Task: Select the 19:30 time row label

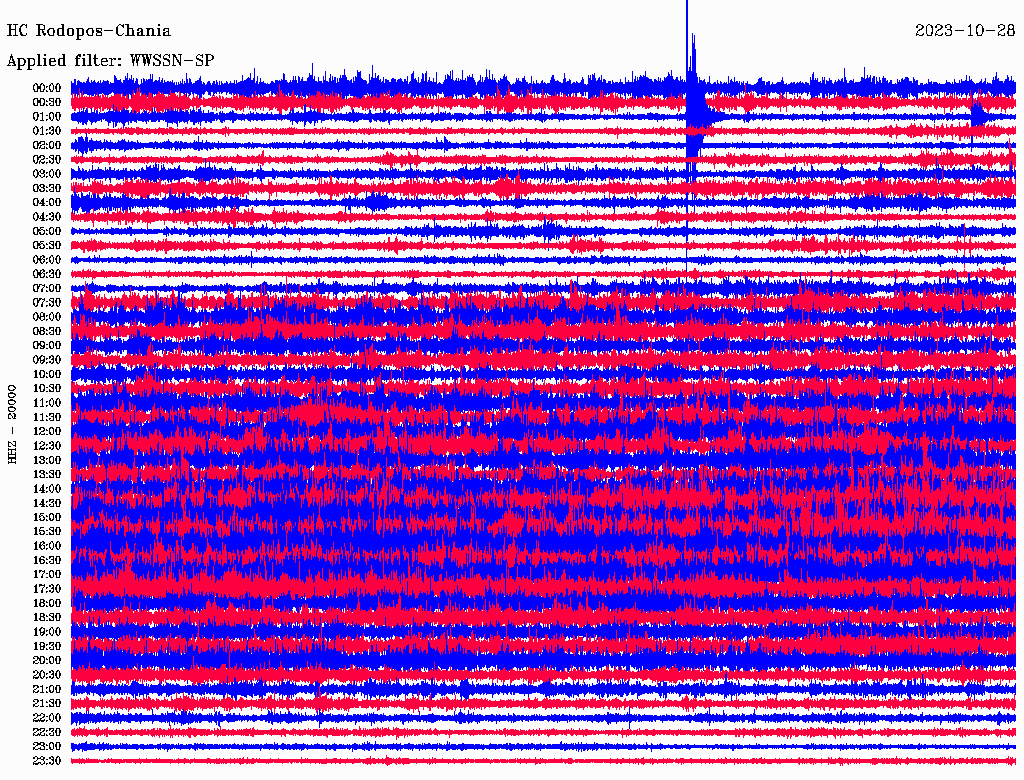Action: (47, 647)
